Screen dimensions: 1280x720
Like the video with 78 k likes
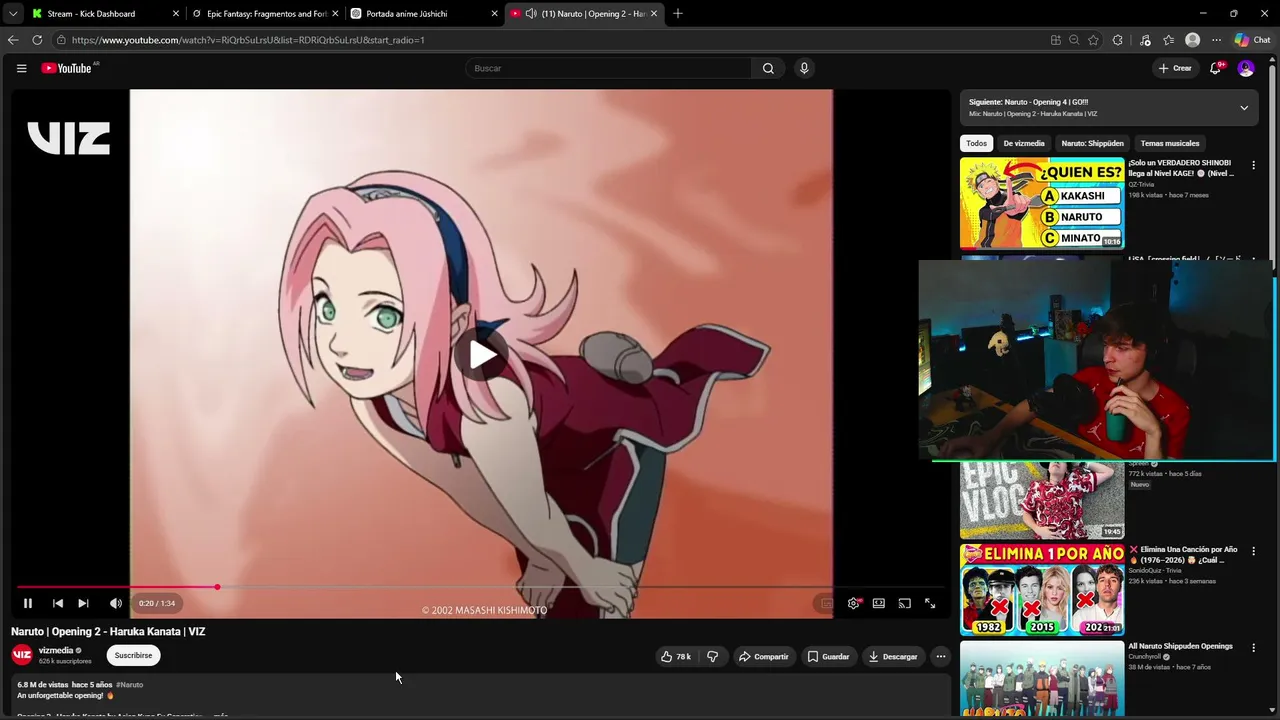tap(676, 656)
